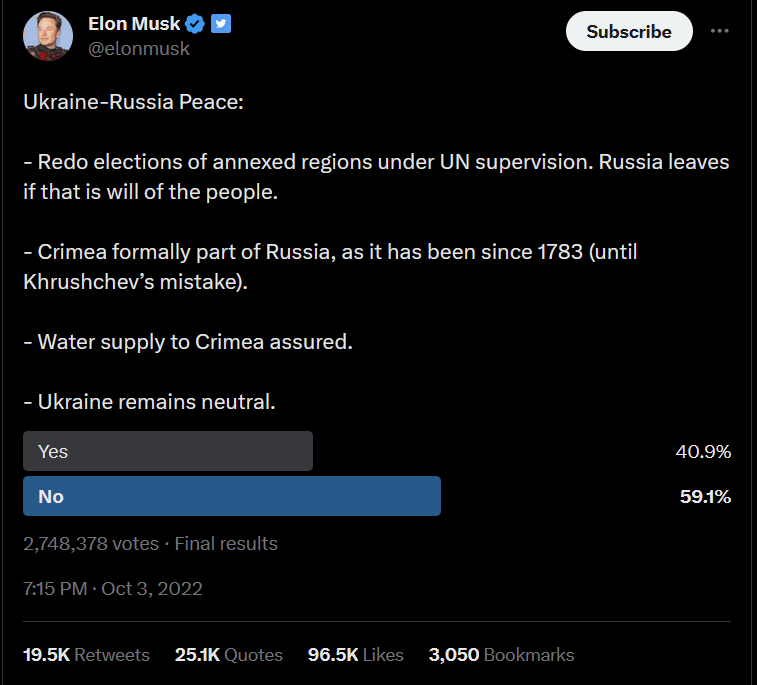Open Elon Musk's profile picture
The image size is (757, 685).
click(x=48, y=36)
